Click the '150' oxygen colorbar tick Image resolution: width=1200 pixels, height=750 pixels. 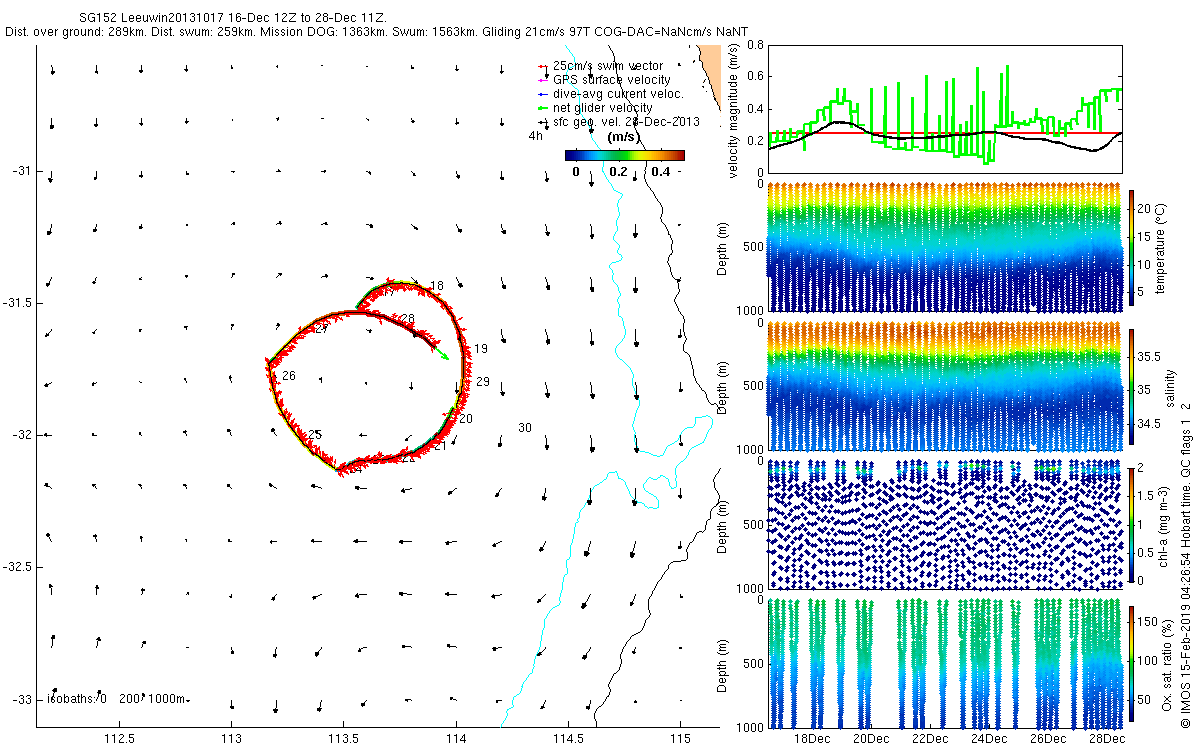click(1148, 620)
